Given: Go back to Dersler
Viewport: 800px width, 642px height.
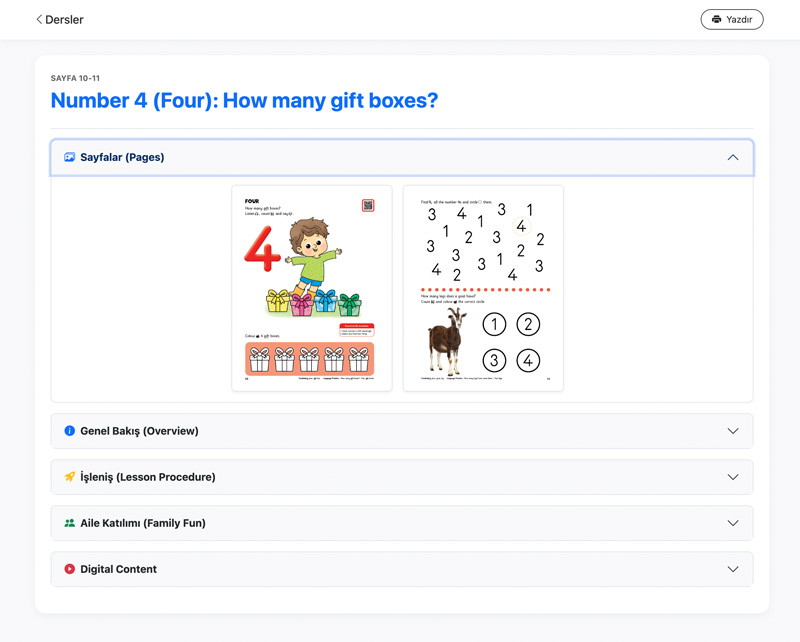Looking at the screenshot, I should 60,19.
